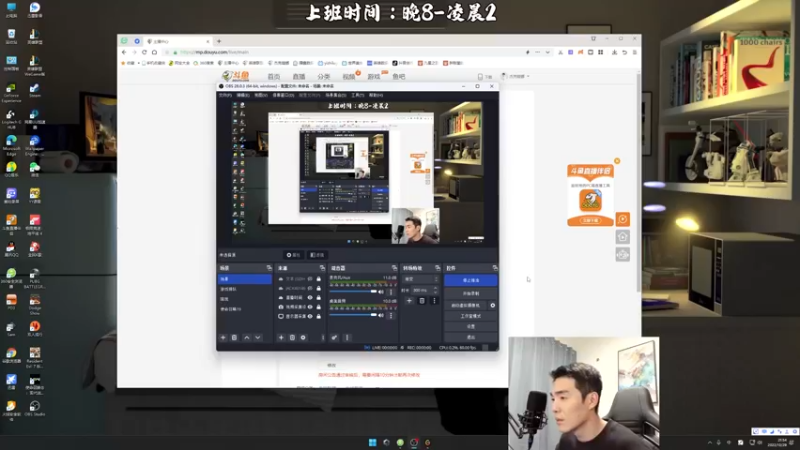Pop out the 场景 dock panel
This screenshot has height=450, width=800.
[x=269, y=268]
